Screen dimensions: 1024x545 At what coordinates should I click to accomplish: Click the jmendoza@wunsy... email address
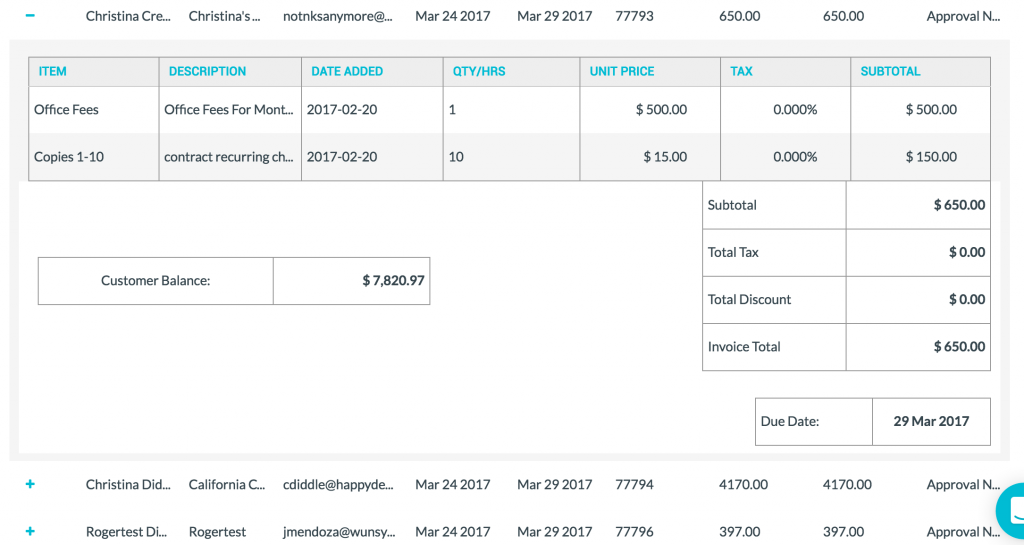tap(338, 531)
